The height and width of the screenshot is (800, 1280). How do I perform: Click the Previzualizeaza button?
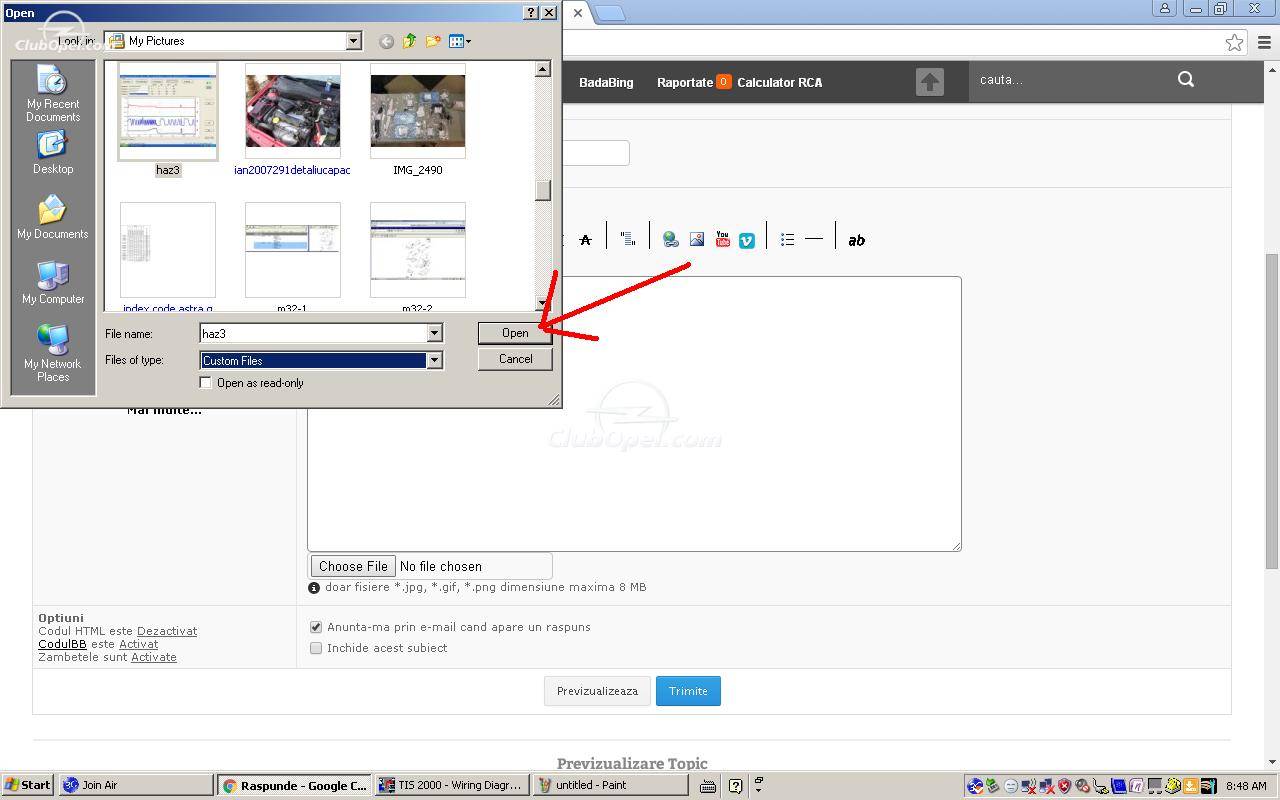597,691
